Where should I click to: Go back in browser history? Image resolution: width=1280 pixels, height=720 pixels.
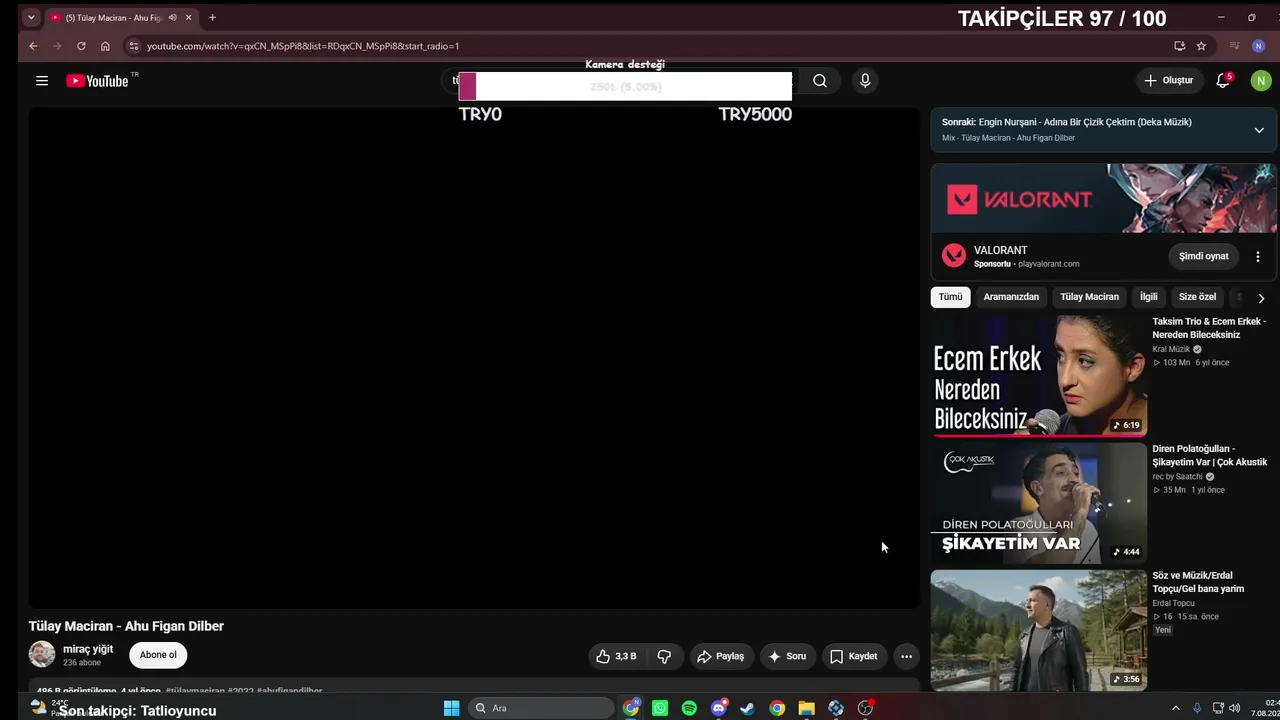click(x=33, y=46)
